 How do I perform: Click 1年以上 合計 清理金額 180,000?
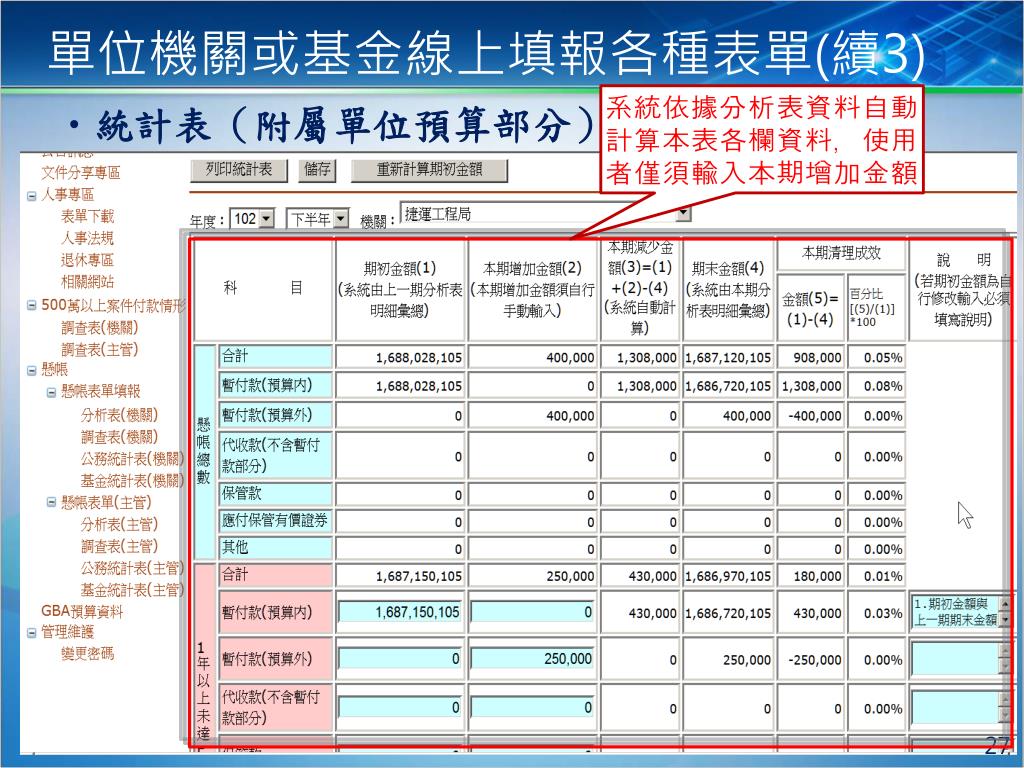[x=810, y=576]
